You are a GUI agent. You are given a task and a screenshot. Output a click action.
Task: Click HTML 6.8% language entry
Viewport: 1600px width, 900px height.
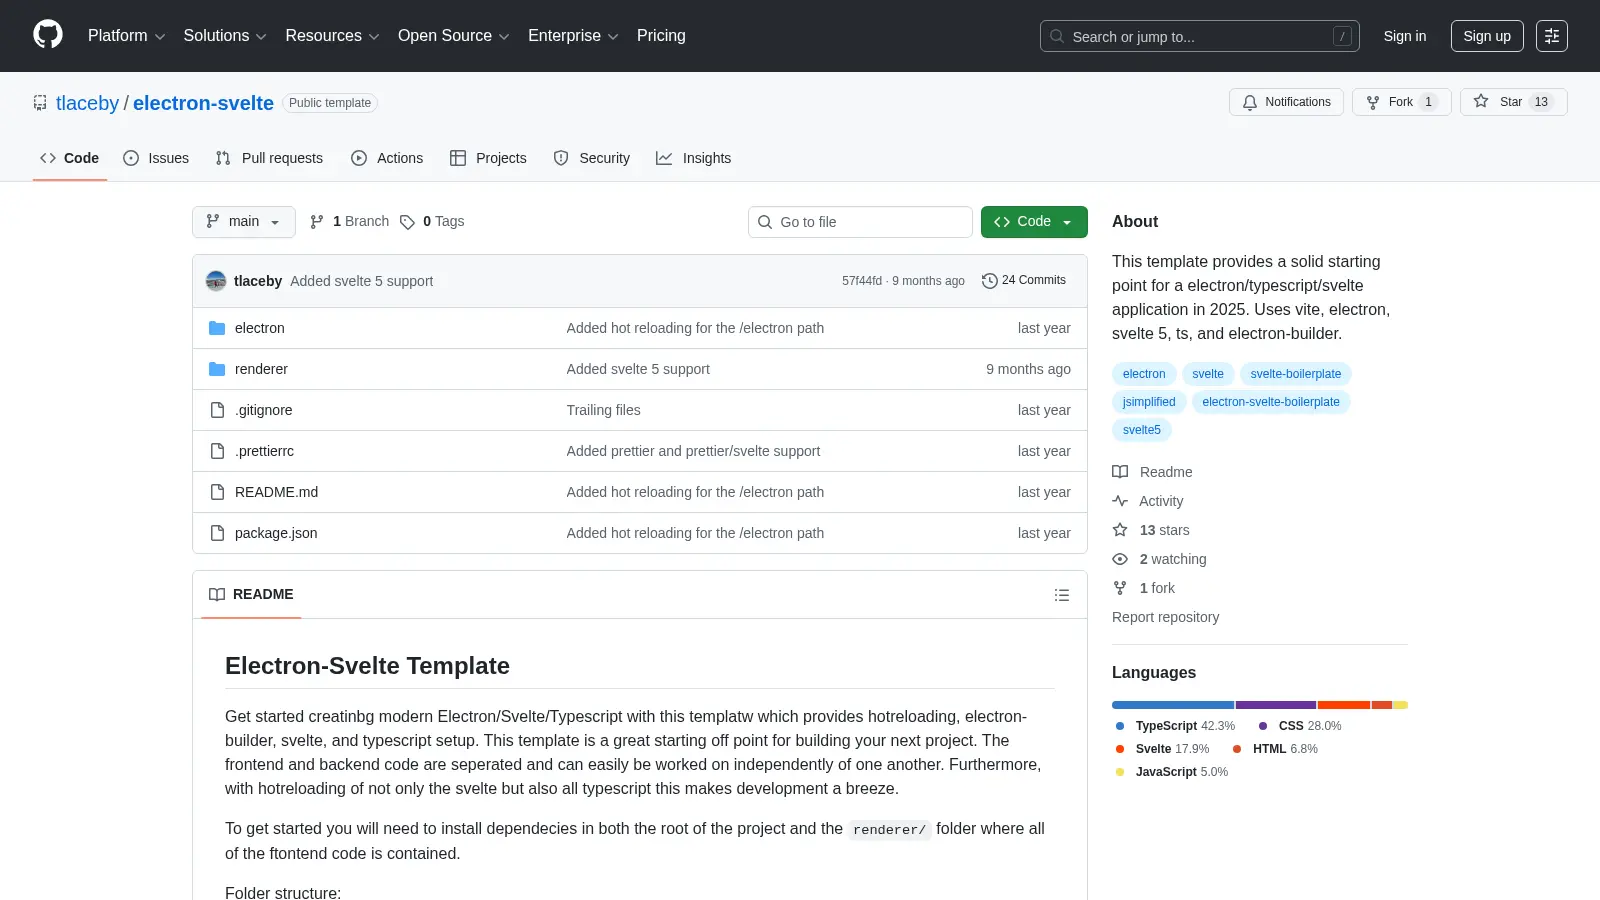(x=1276, y=749)
